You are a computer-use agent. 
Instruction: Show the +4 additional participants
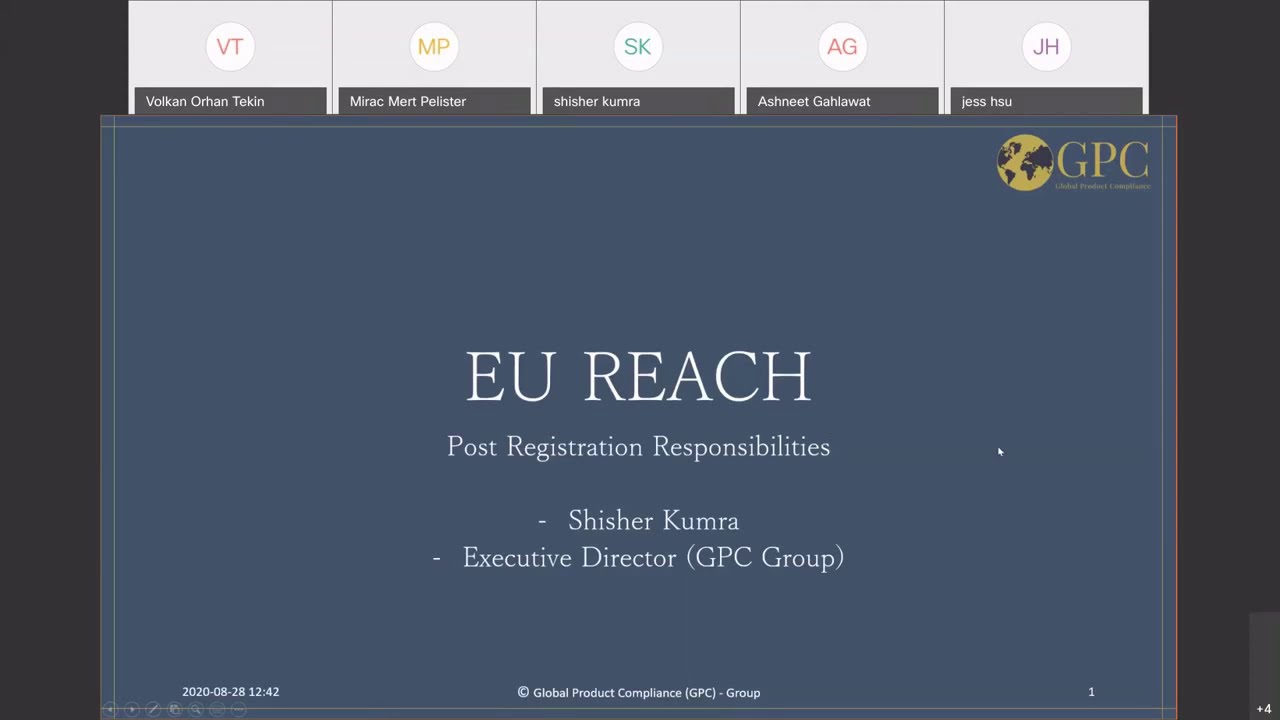click(1264, 709)
